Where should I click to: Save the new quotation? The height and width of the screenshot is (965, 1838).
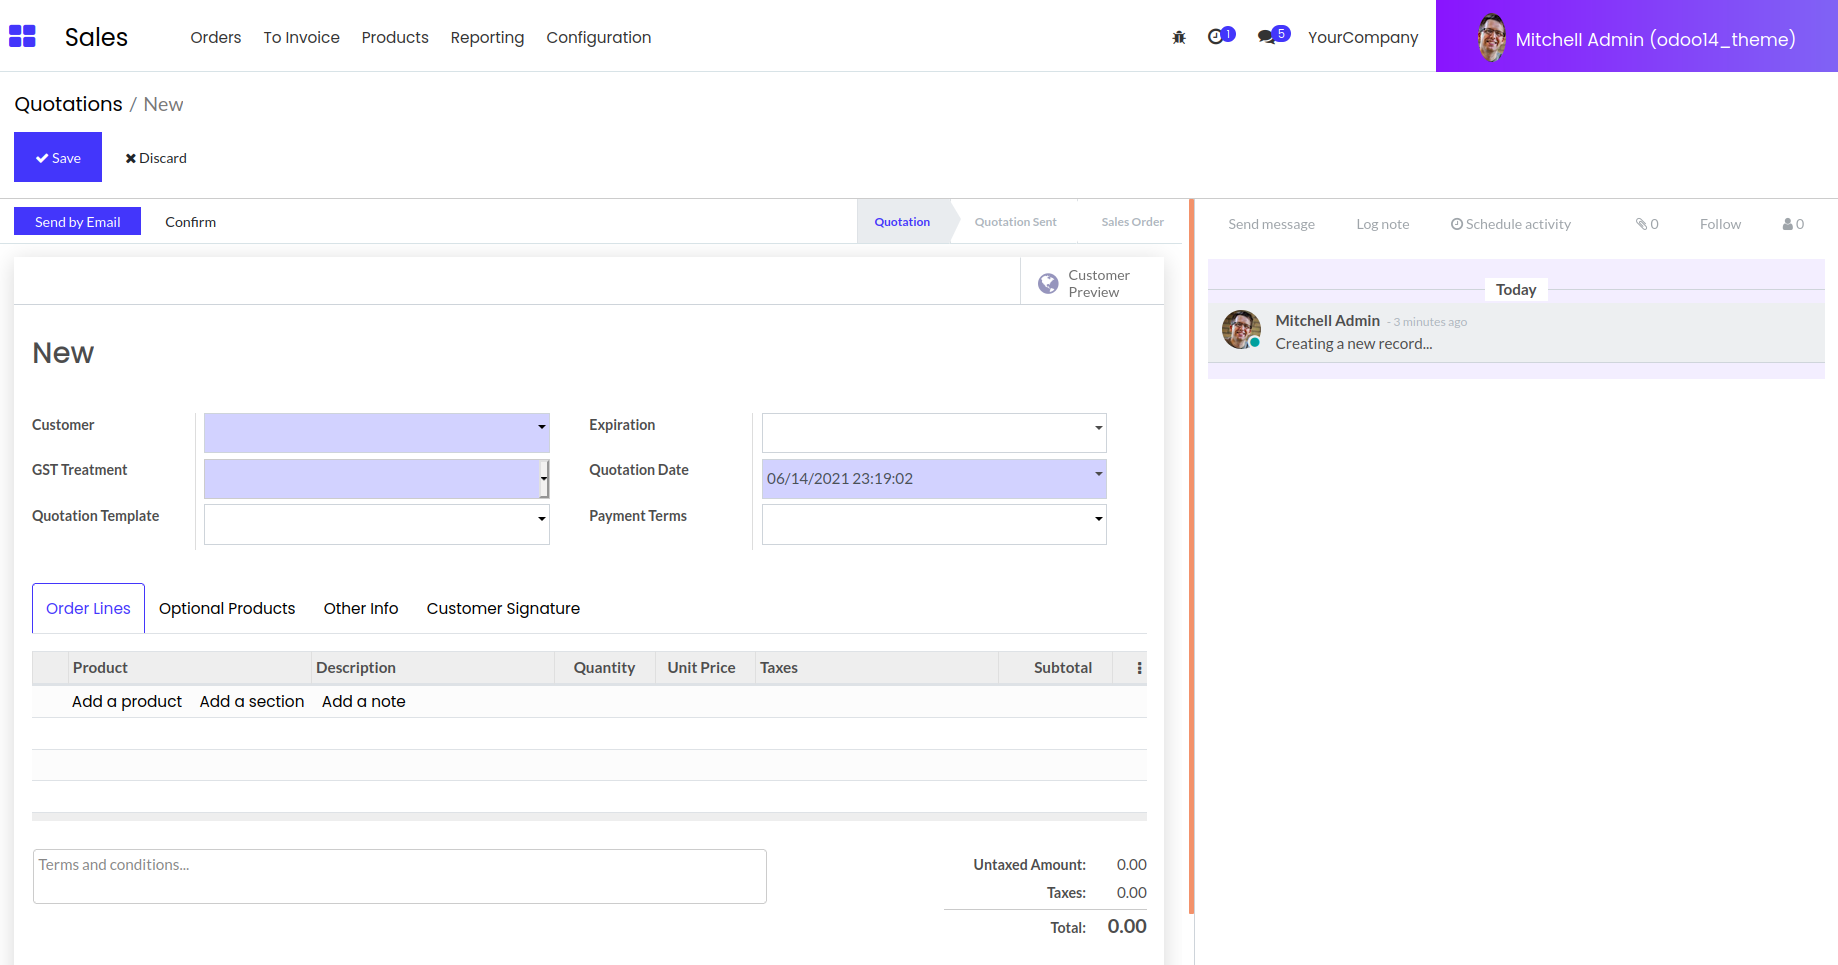pyautogui.click(x=58, y=158)
